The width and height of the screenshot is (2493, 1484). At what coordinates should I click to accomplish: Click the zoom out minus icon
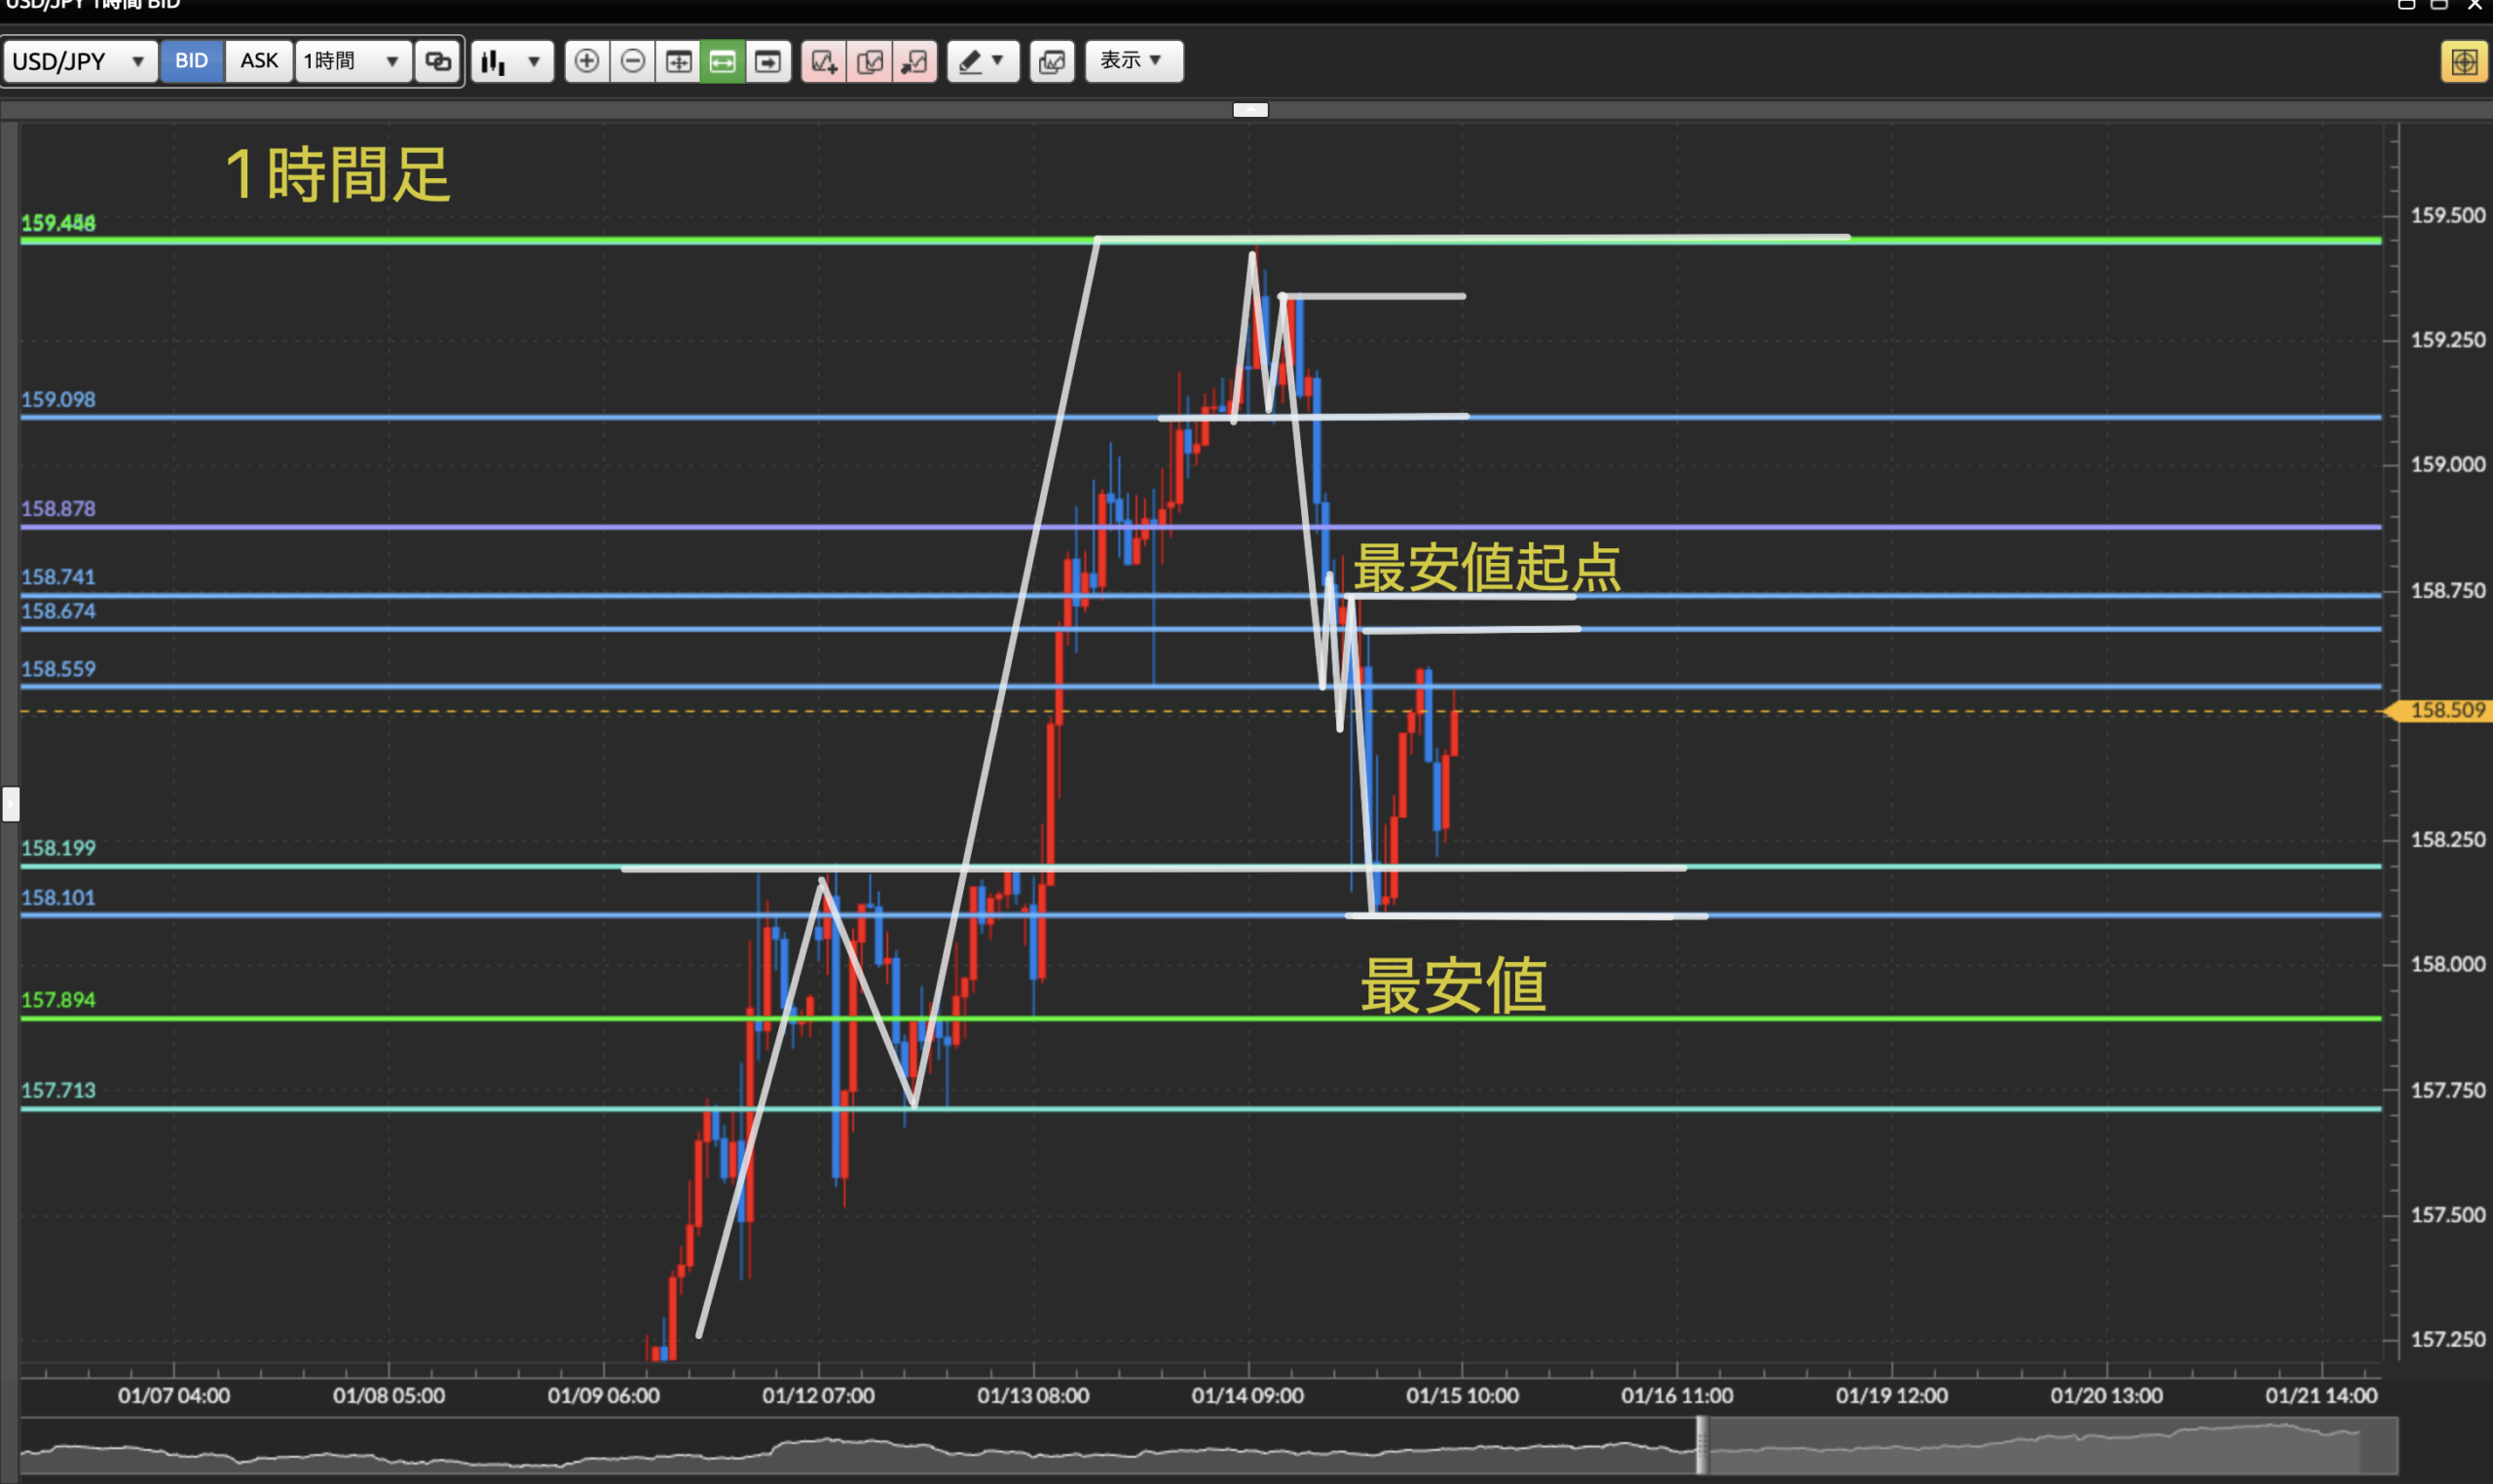(x=632, y=61)
